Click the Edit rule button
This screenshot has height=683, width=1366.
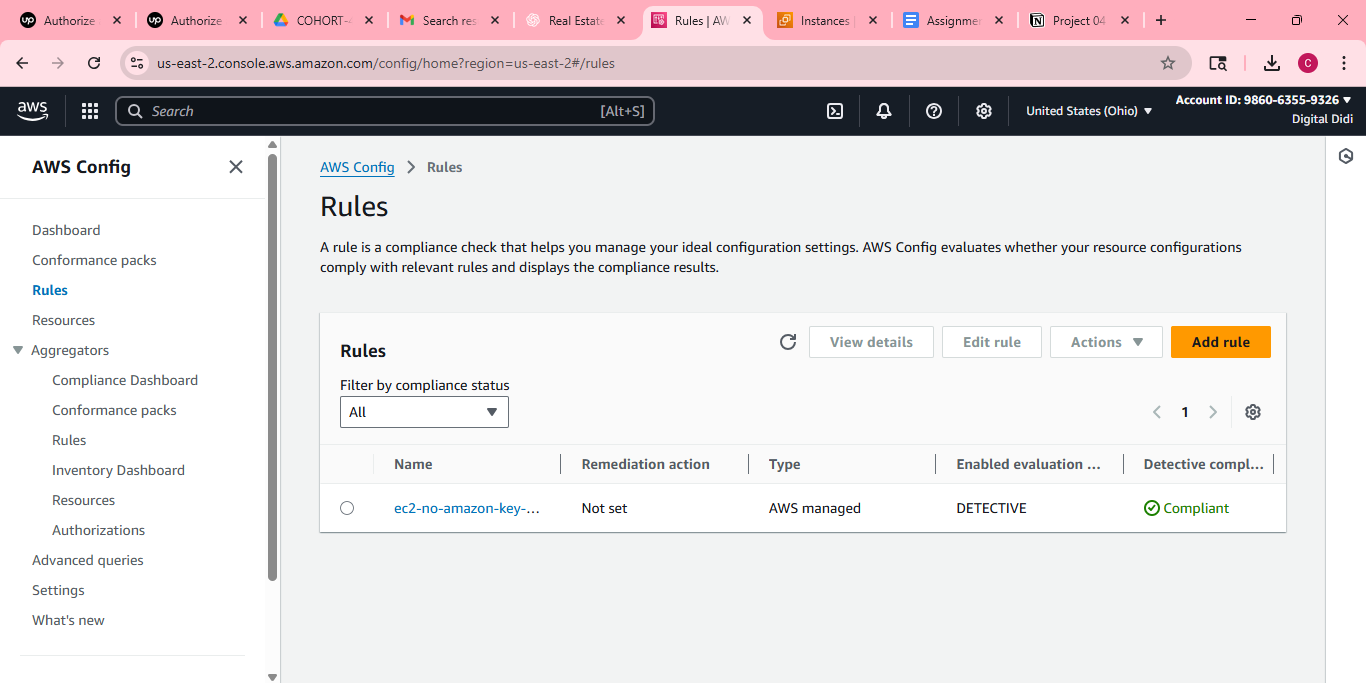point(992,342)
